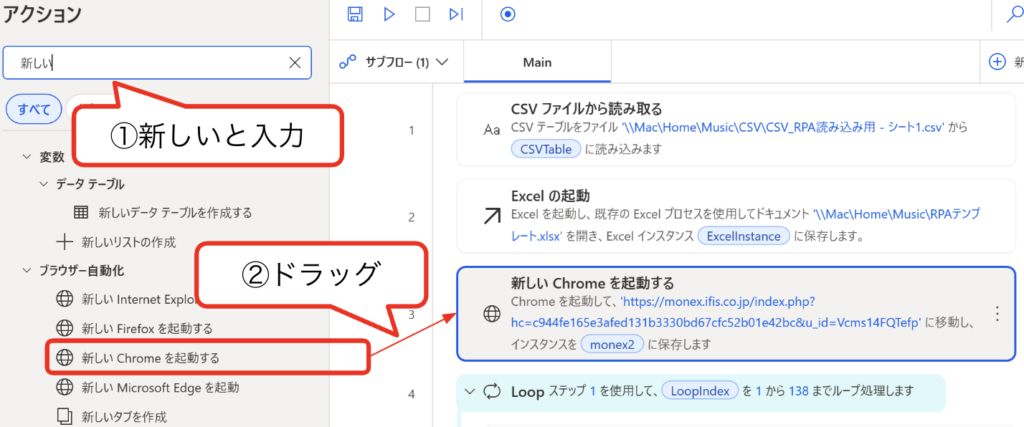Run the flow with the play icon
This screenshot has width=1024, height=427.
389,14
